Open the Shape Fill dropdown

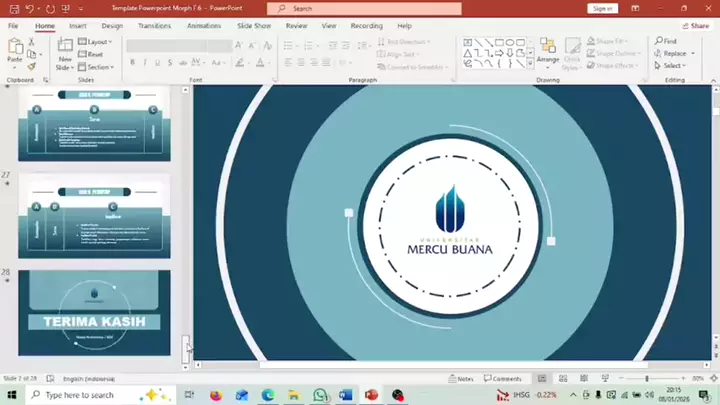click(x=607, y=41)
